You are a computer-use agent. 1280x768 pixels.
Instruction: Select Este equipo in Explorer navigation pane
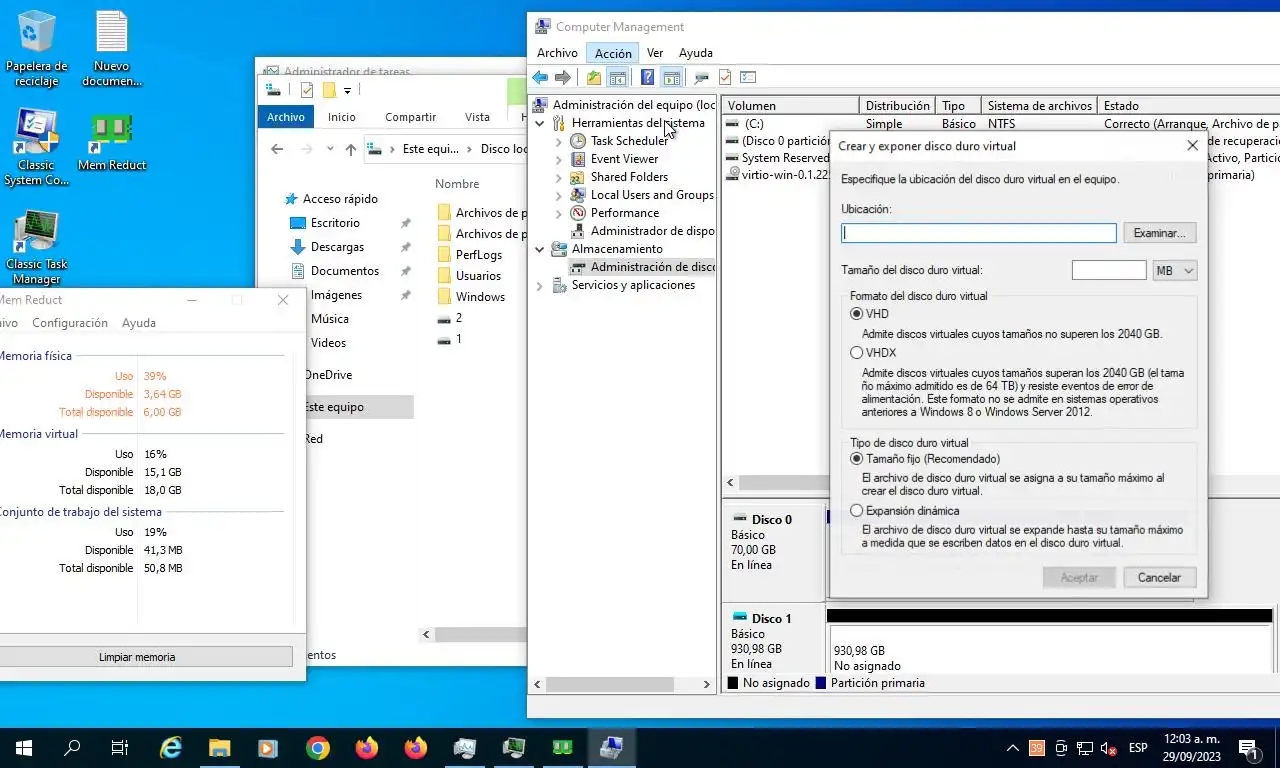335,407
